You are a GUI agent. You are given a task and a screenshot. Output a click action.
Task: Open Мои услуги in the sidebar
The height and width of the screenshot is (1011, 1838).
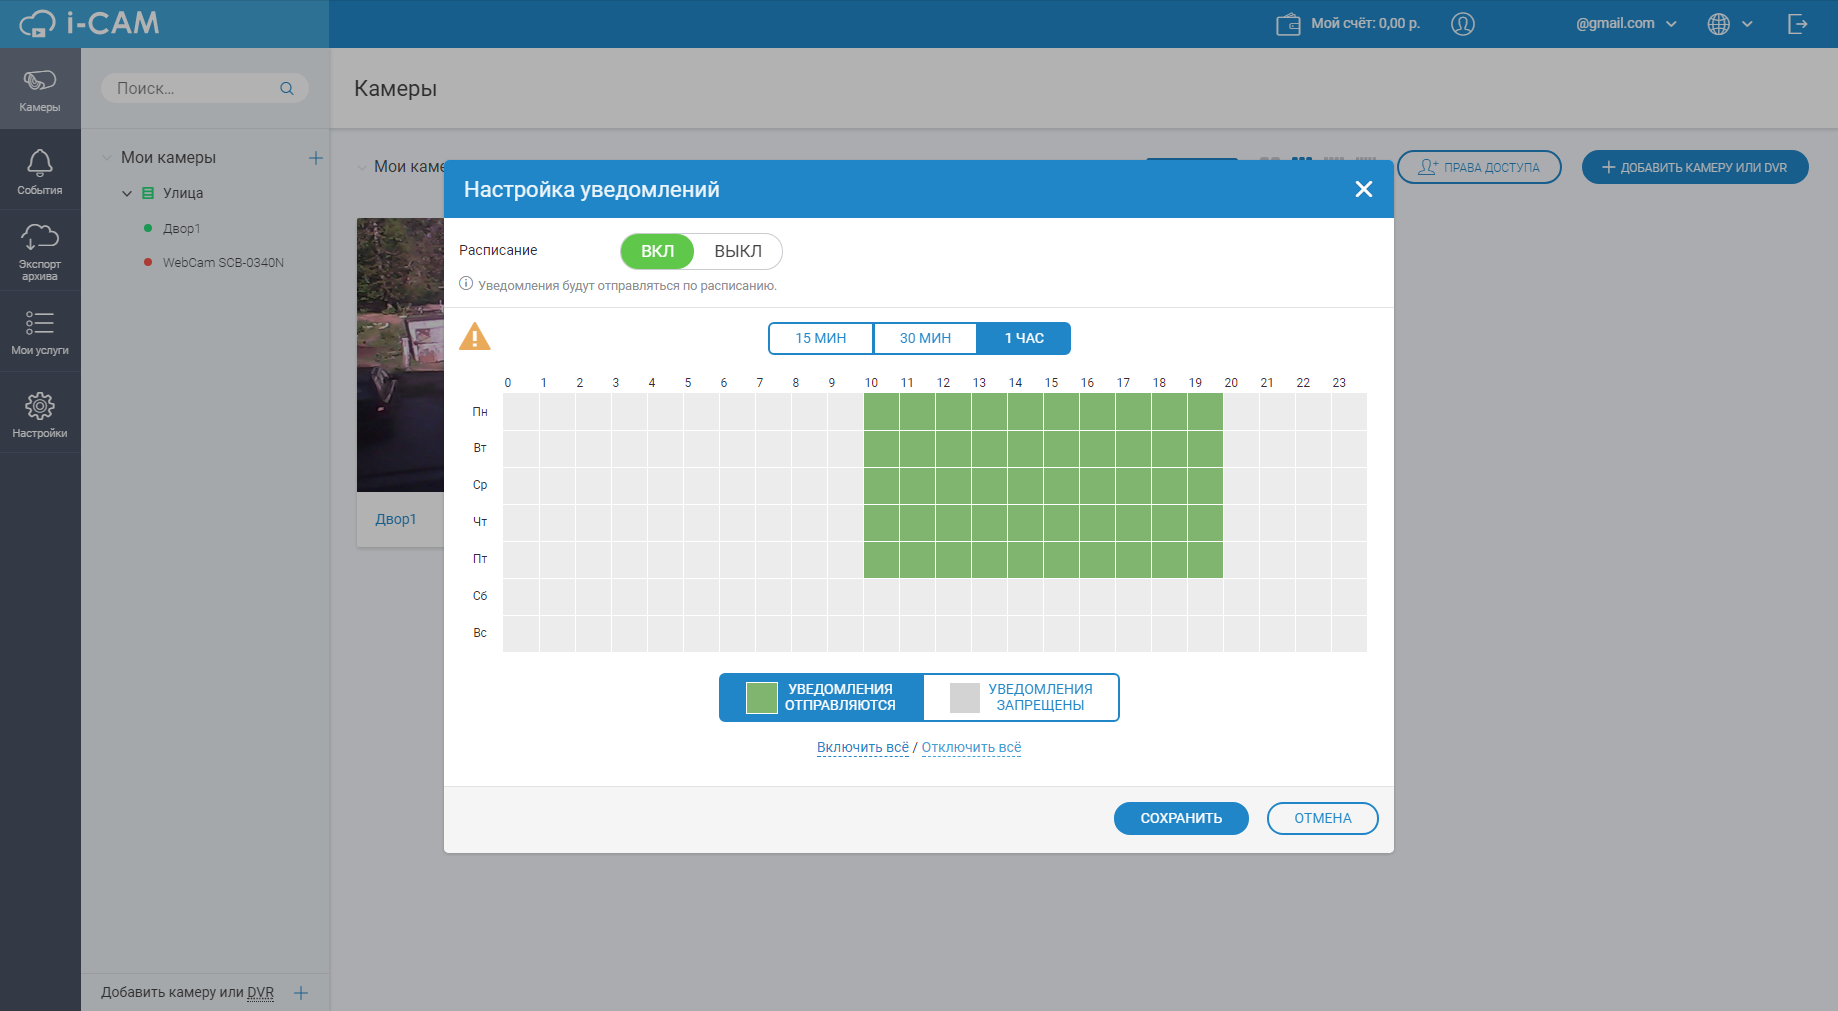click(40, 332)
